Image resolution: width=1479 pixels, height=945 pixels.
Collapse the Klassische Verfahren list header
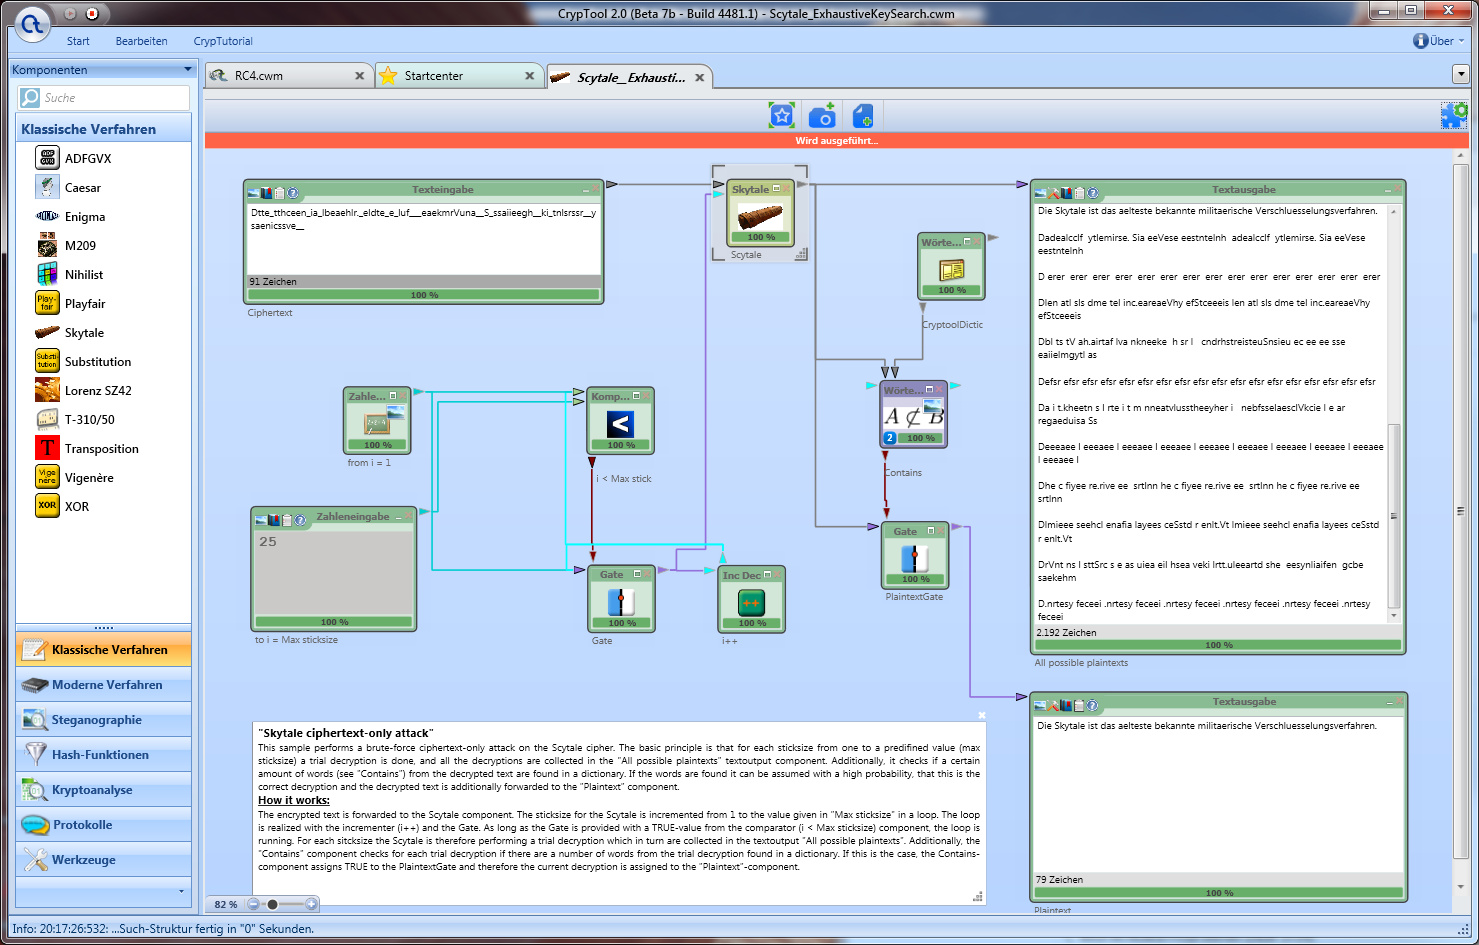pyautogui.click(x=104, y=129)
